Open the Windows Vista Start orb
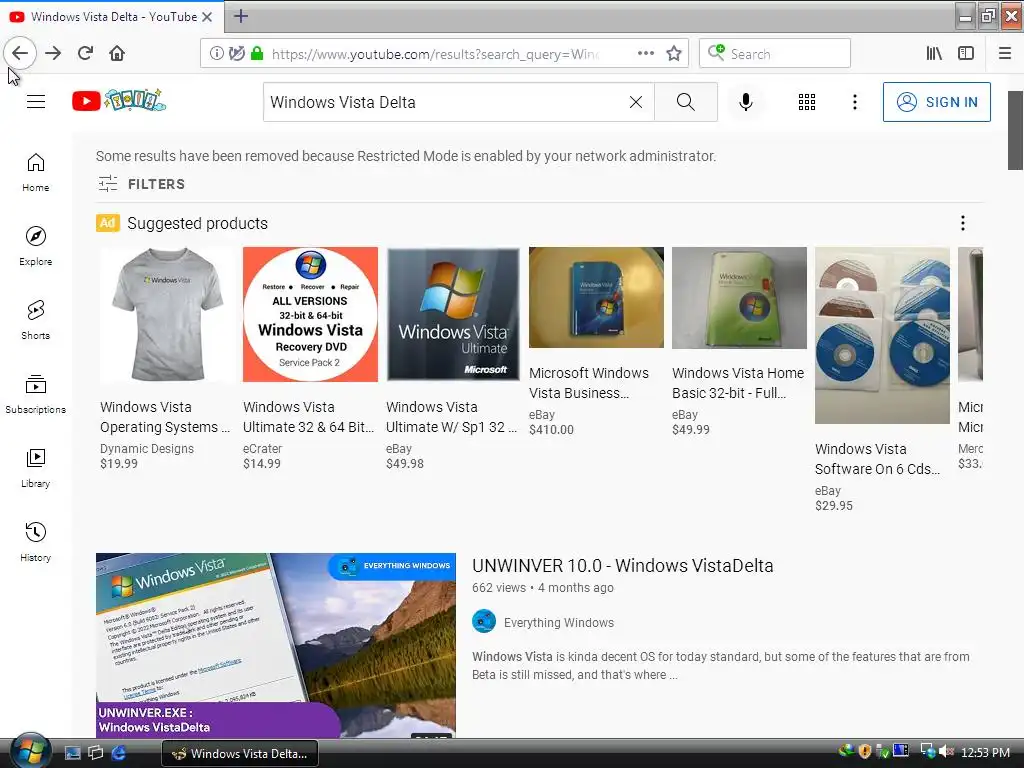The height and width of the screenshot is (768, 1024). [x=29, y=751]
